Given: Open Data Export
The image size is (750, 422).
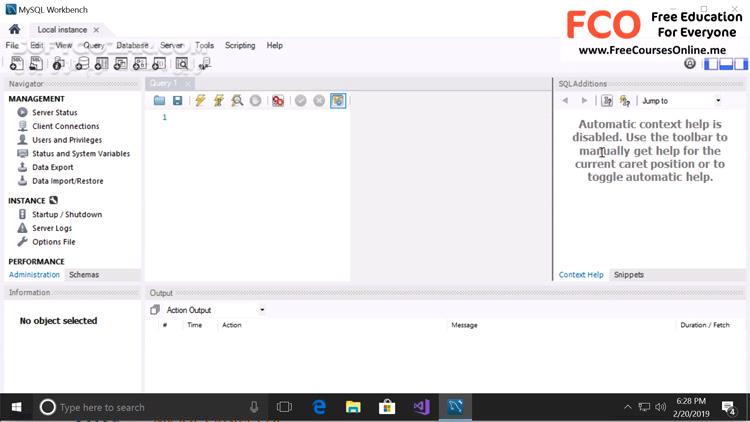Looking at the screenshot, I should tap(53, 167).
